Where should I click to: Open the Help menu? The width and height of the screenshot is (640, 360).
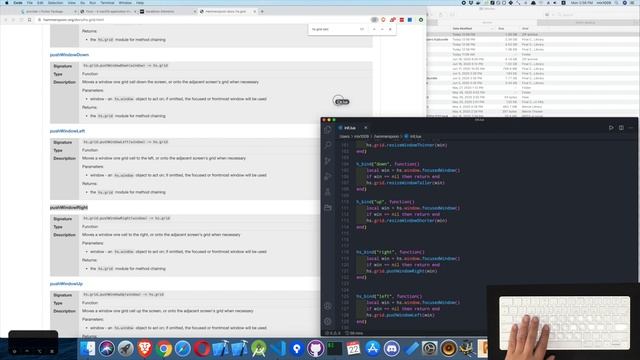140,2
